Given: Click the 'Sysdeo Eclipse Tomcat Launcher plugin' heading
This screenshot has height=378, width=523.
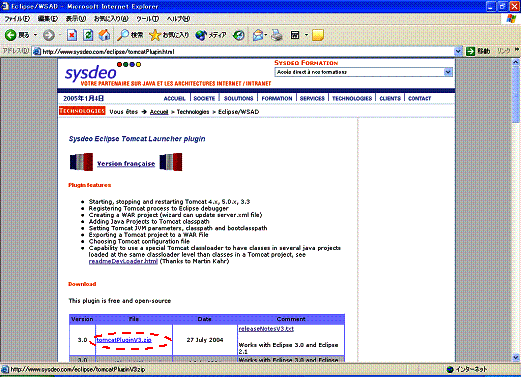Looking at the screenshot, I should pos(137,139).
